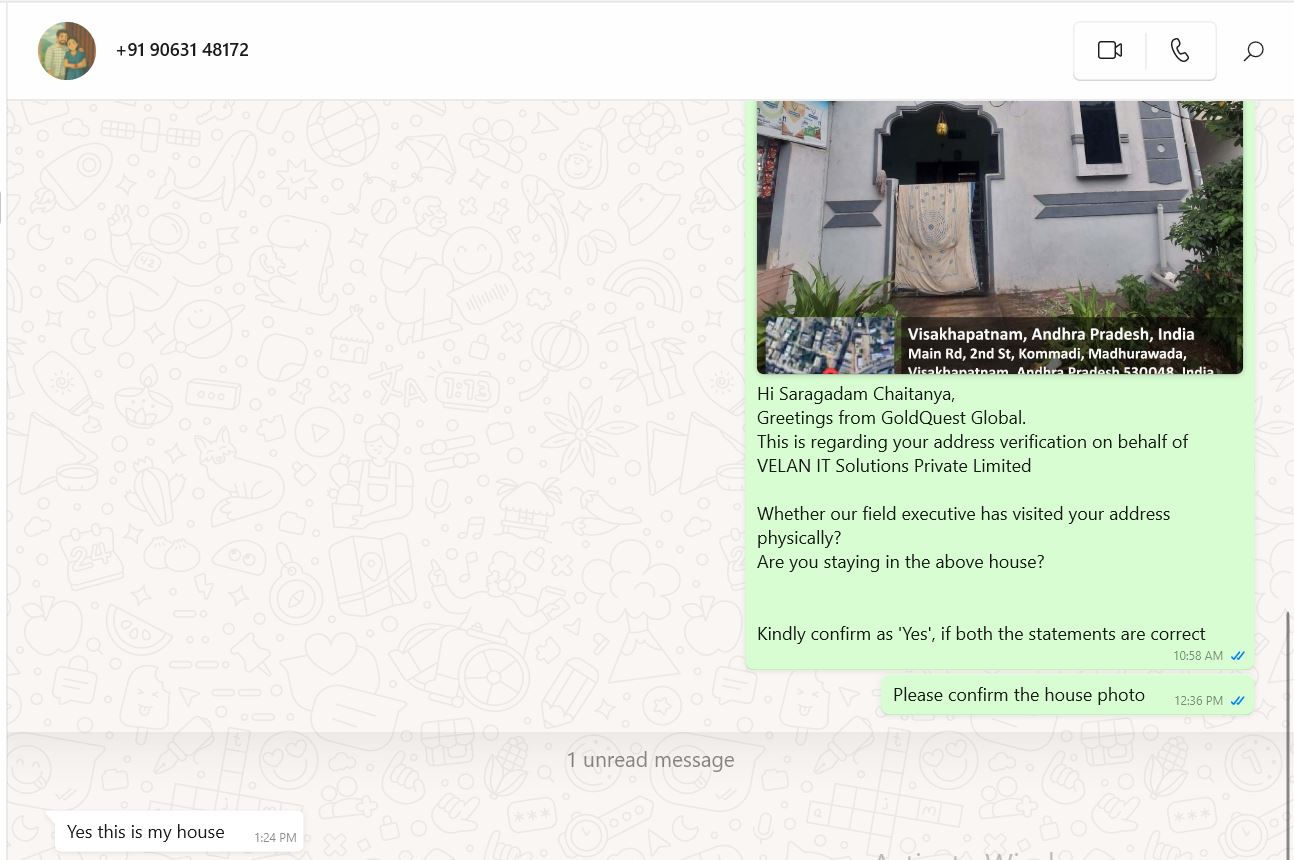Click the 'Greetings from GoldQuest Global.' line

(891, 418)
